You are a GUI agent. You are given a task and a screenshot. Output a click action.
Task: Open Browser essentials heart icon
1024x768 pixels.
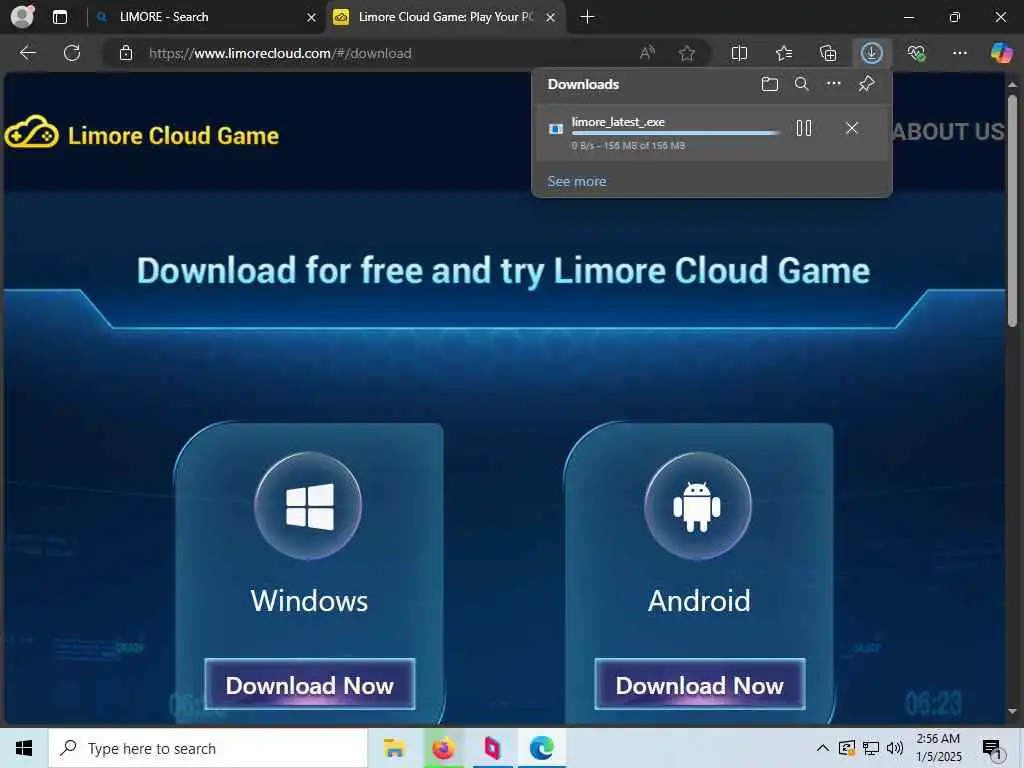[x=916, y=53]
